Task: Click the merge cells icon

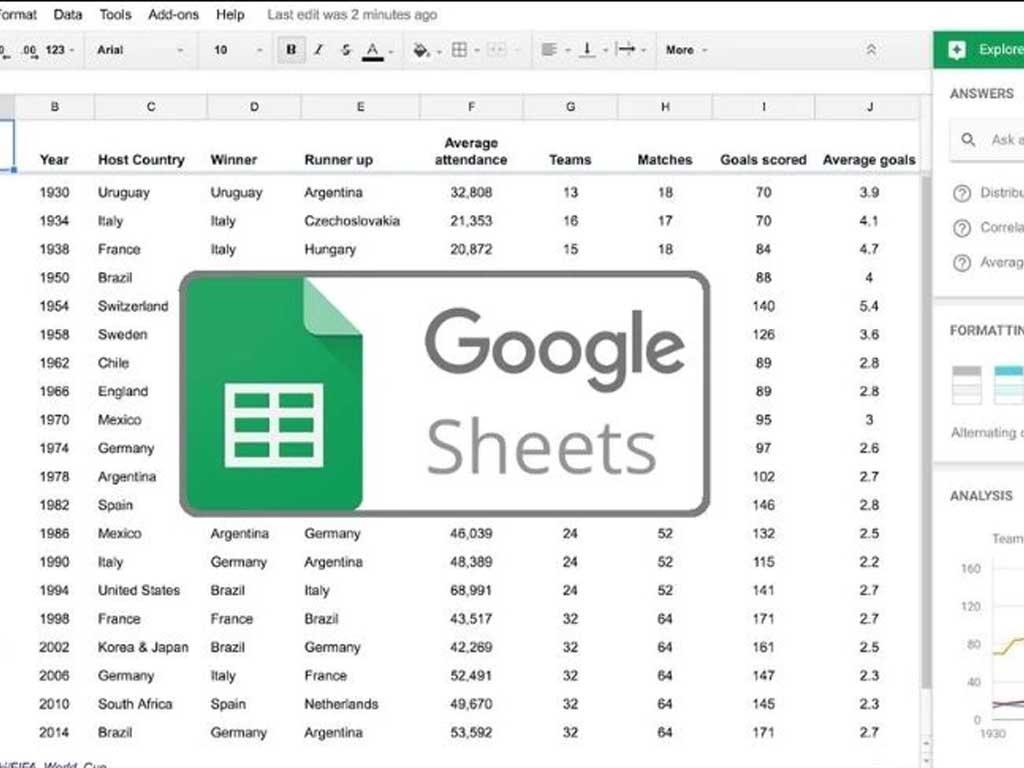Action: pos(497,50)
